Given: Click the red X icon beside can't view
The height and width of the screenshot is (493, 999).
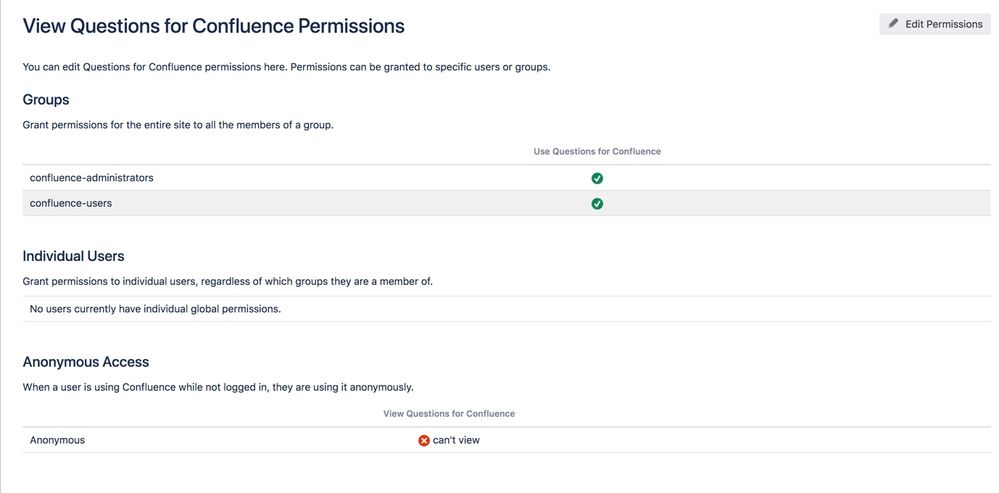Looking at the screenshot, I should pos(424,440).
